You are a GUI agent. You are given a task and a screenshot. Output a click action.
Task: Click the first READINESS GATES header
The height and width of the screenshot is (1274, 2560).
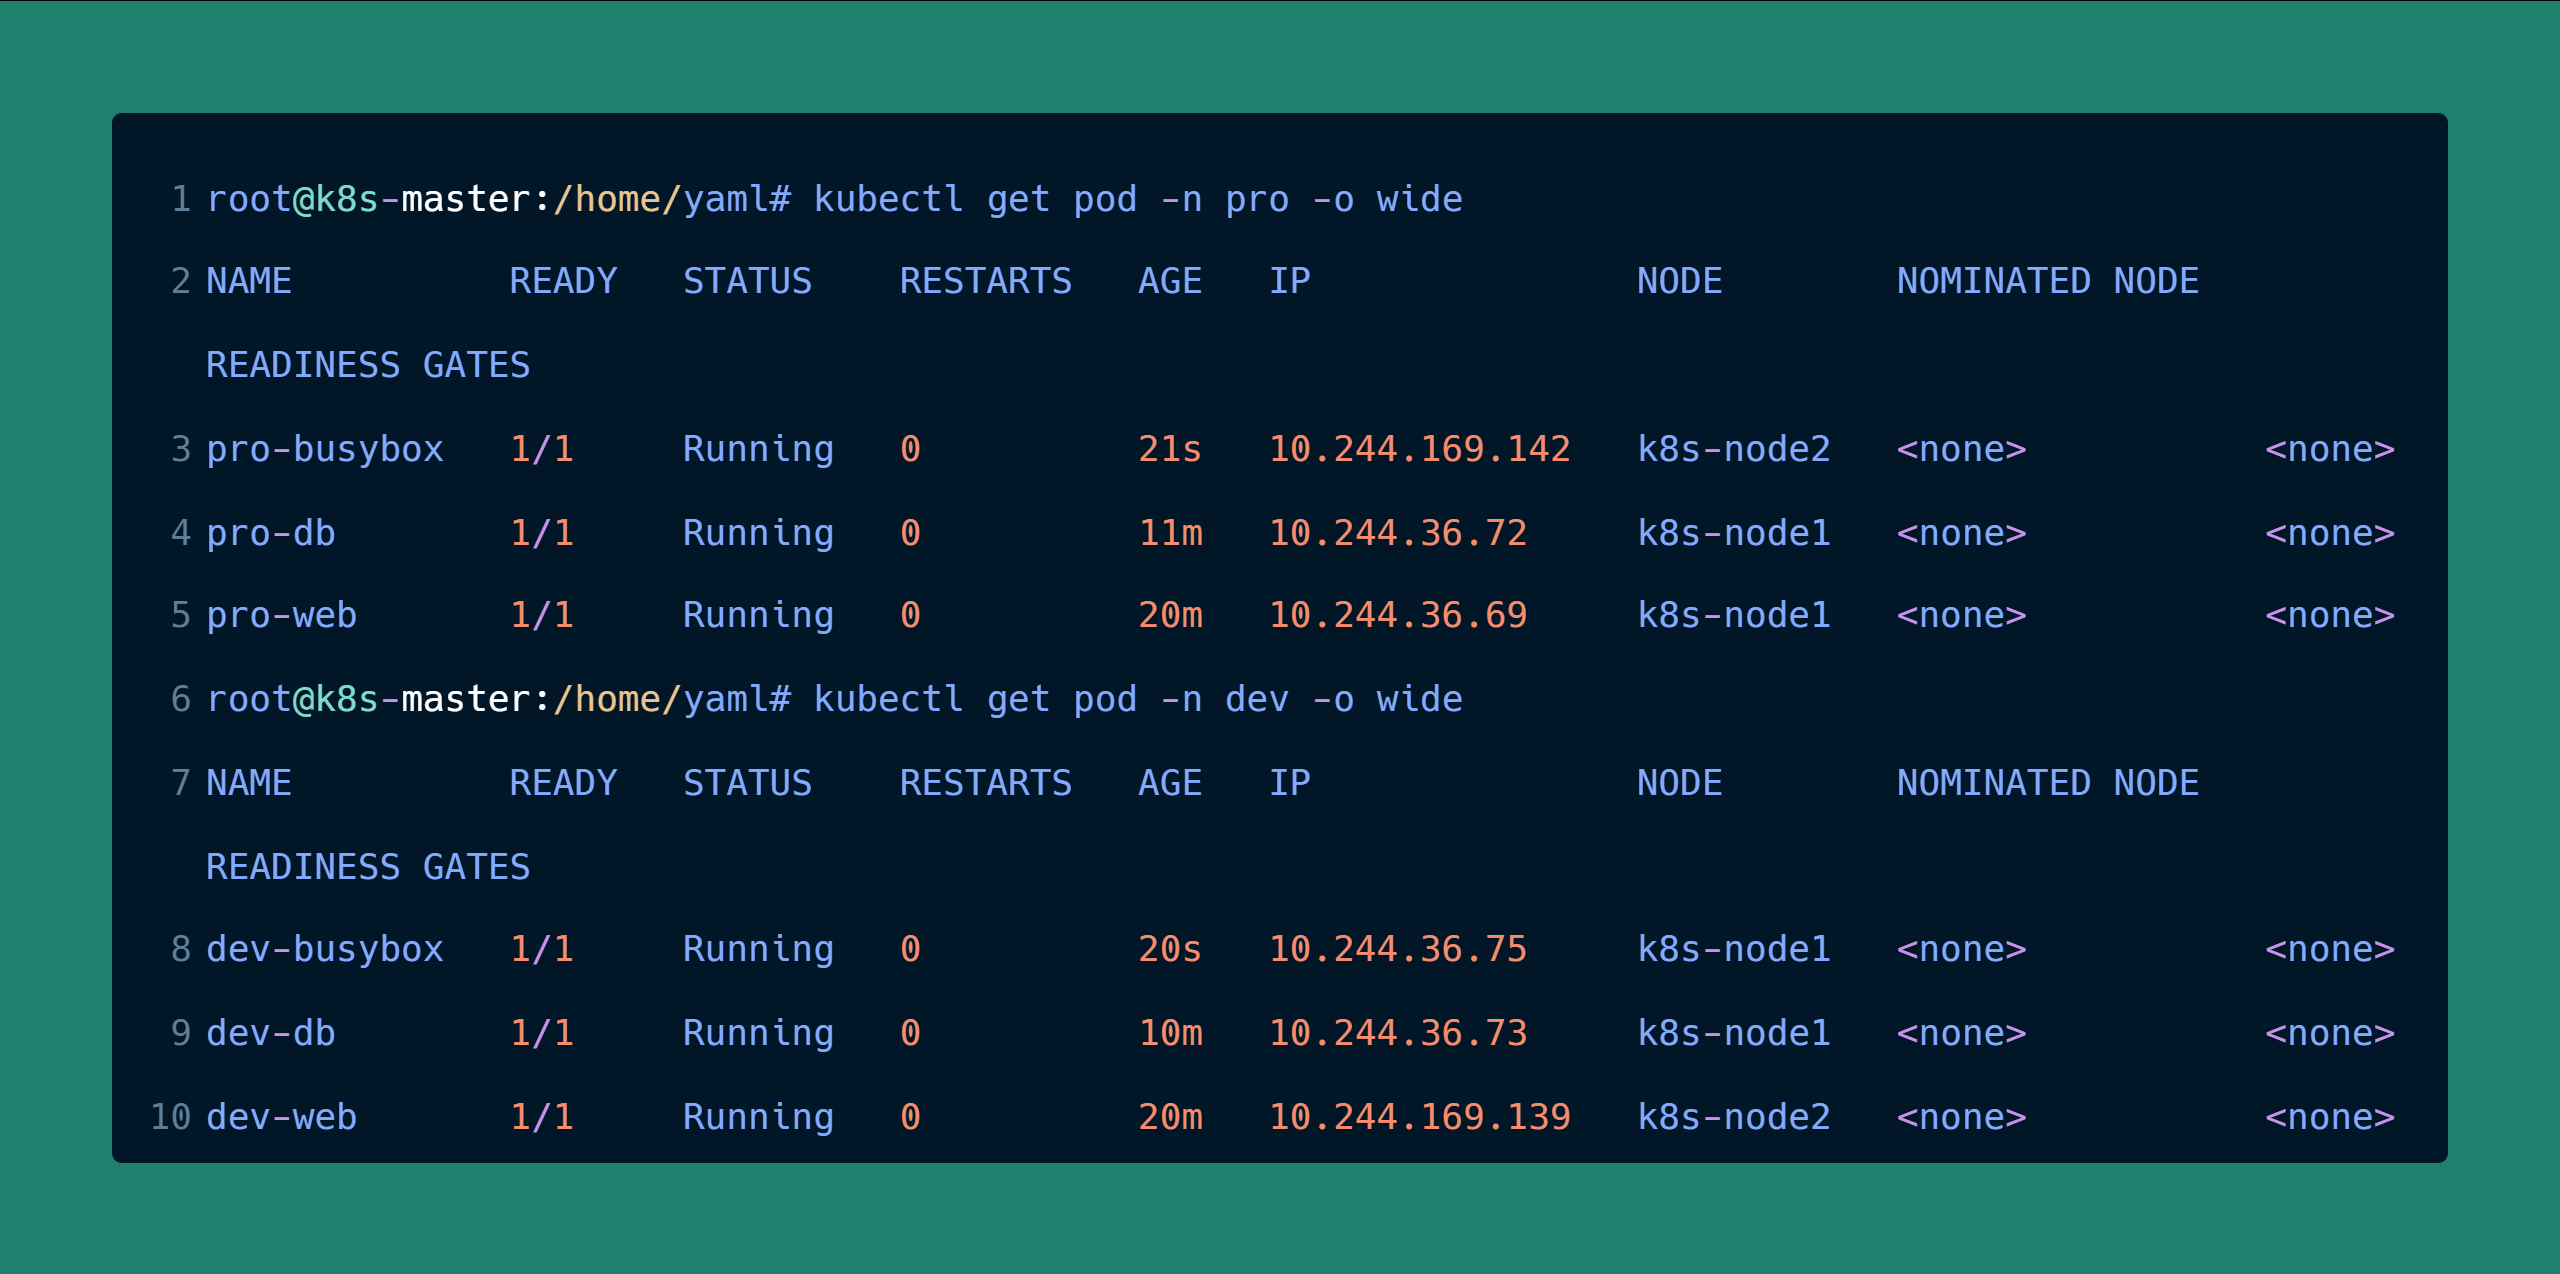[368, 365]
